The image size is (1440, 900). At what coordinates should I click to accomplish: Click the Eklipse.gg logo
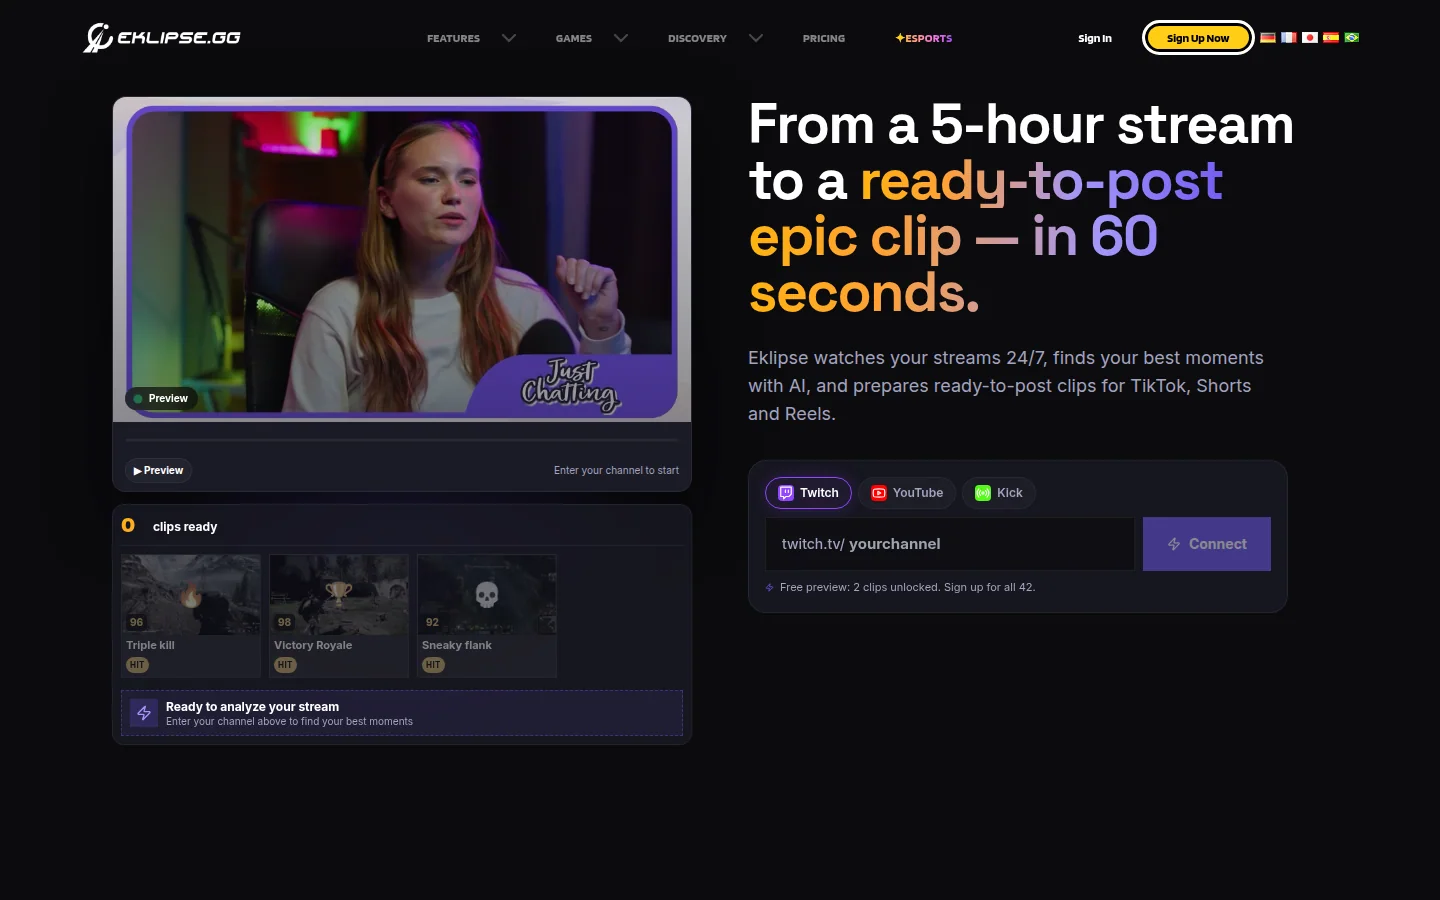pos(162,38)
